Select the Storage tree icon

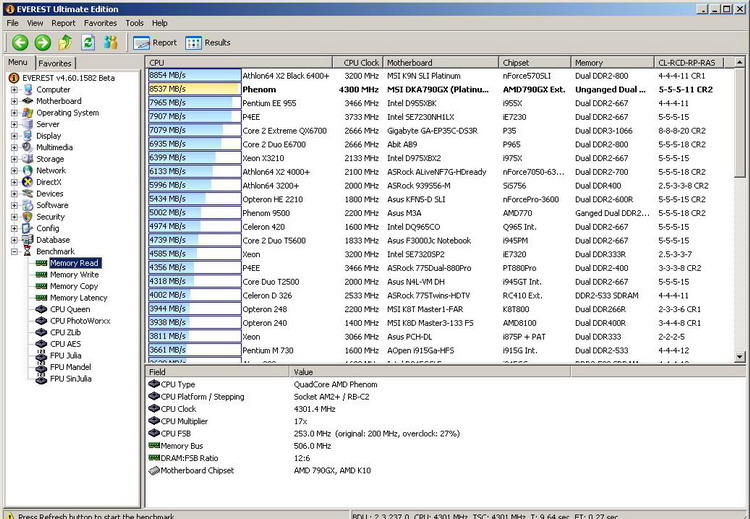pos(28,159)
